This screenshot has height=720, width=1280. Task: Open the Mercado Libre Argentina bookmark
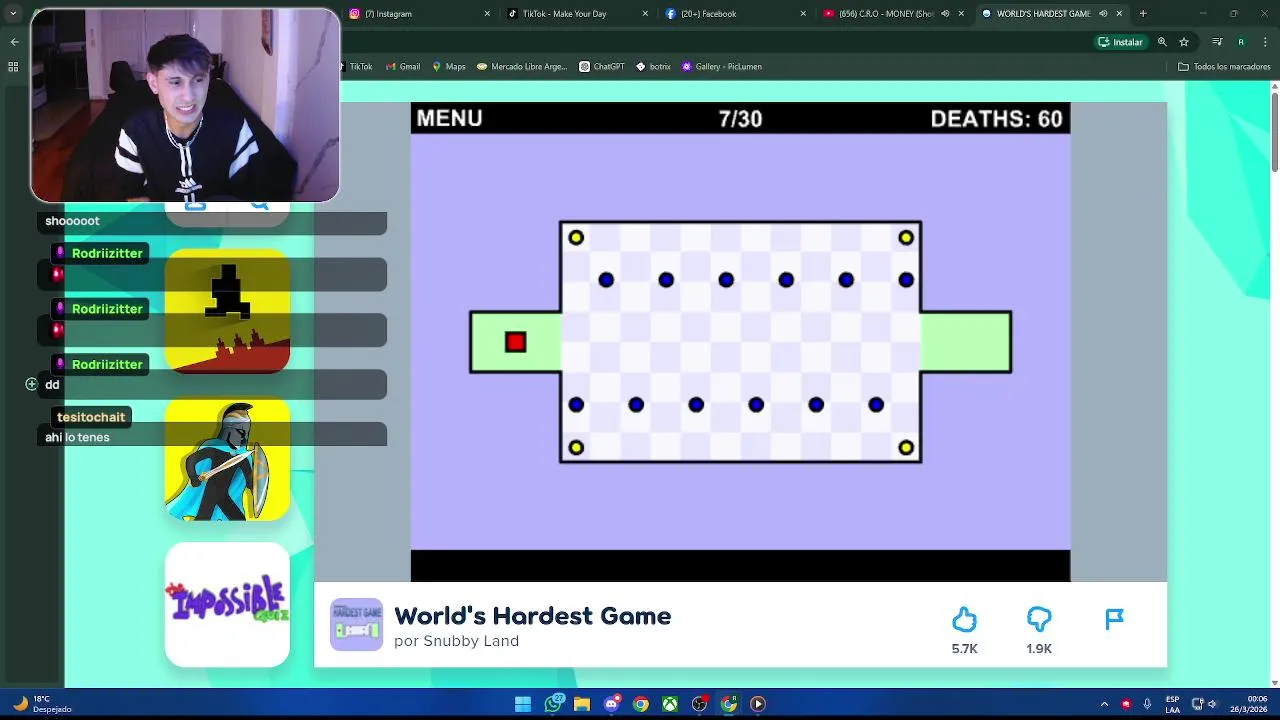click(522, 67)
